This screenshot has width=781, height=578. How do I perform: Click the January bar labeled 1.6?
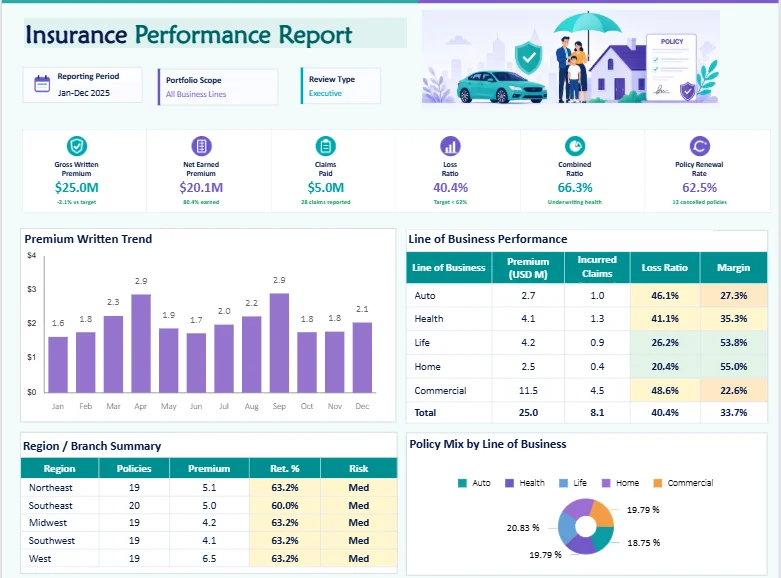[x=58, y=365]
